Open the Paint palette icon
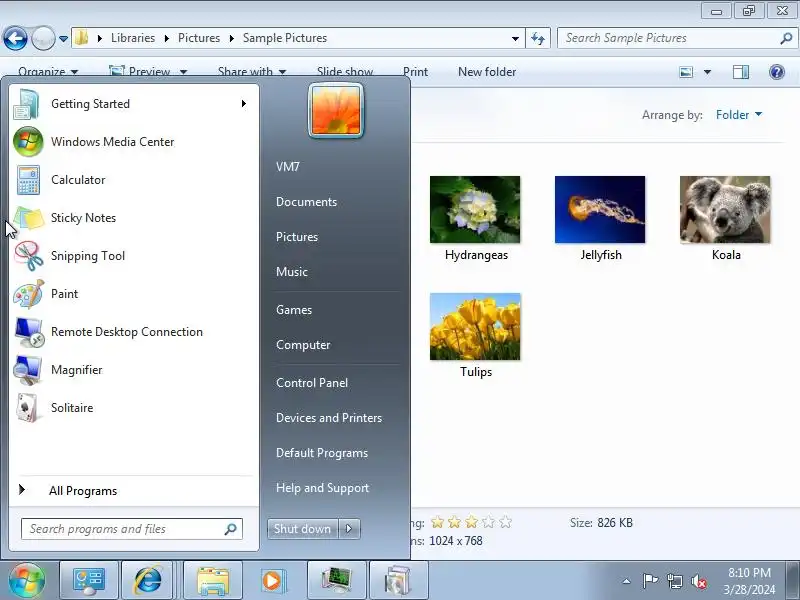The height and width of the screenshot is (600, 800). (x=29, y=294)
